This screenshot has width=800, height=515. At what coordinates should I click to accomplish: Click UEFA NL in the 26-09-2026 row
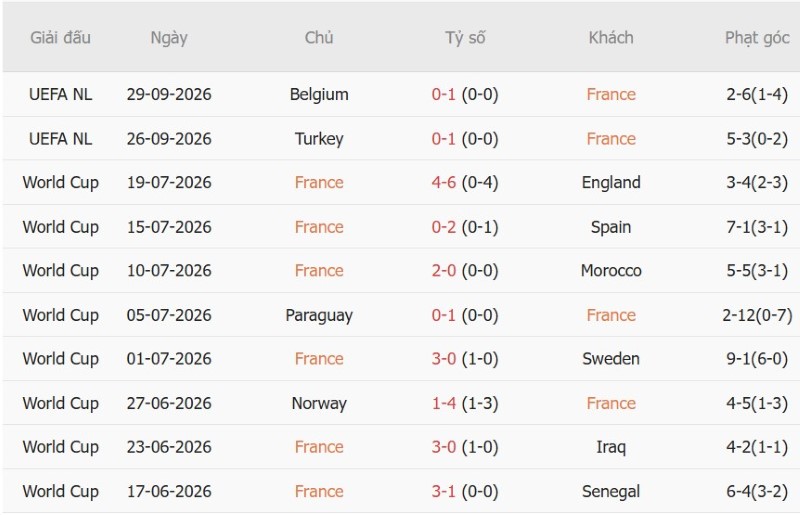click(60, 139)
